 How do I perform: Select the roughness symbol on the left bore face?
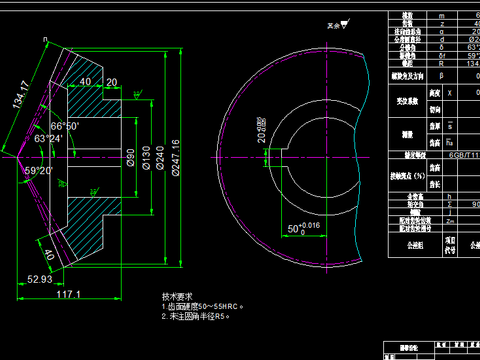click(x=62, y=183)
